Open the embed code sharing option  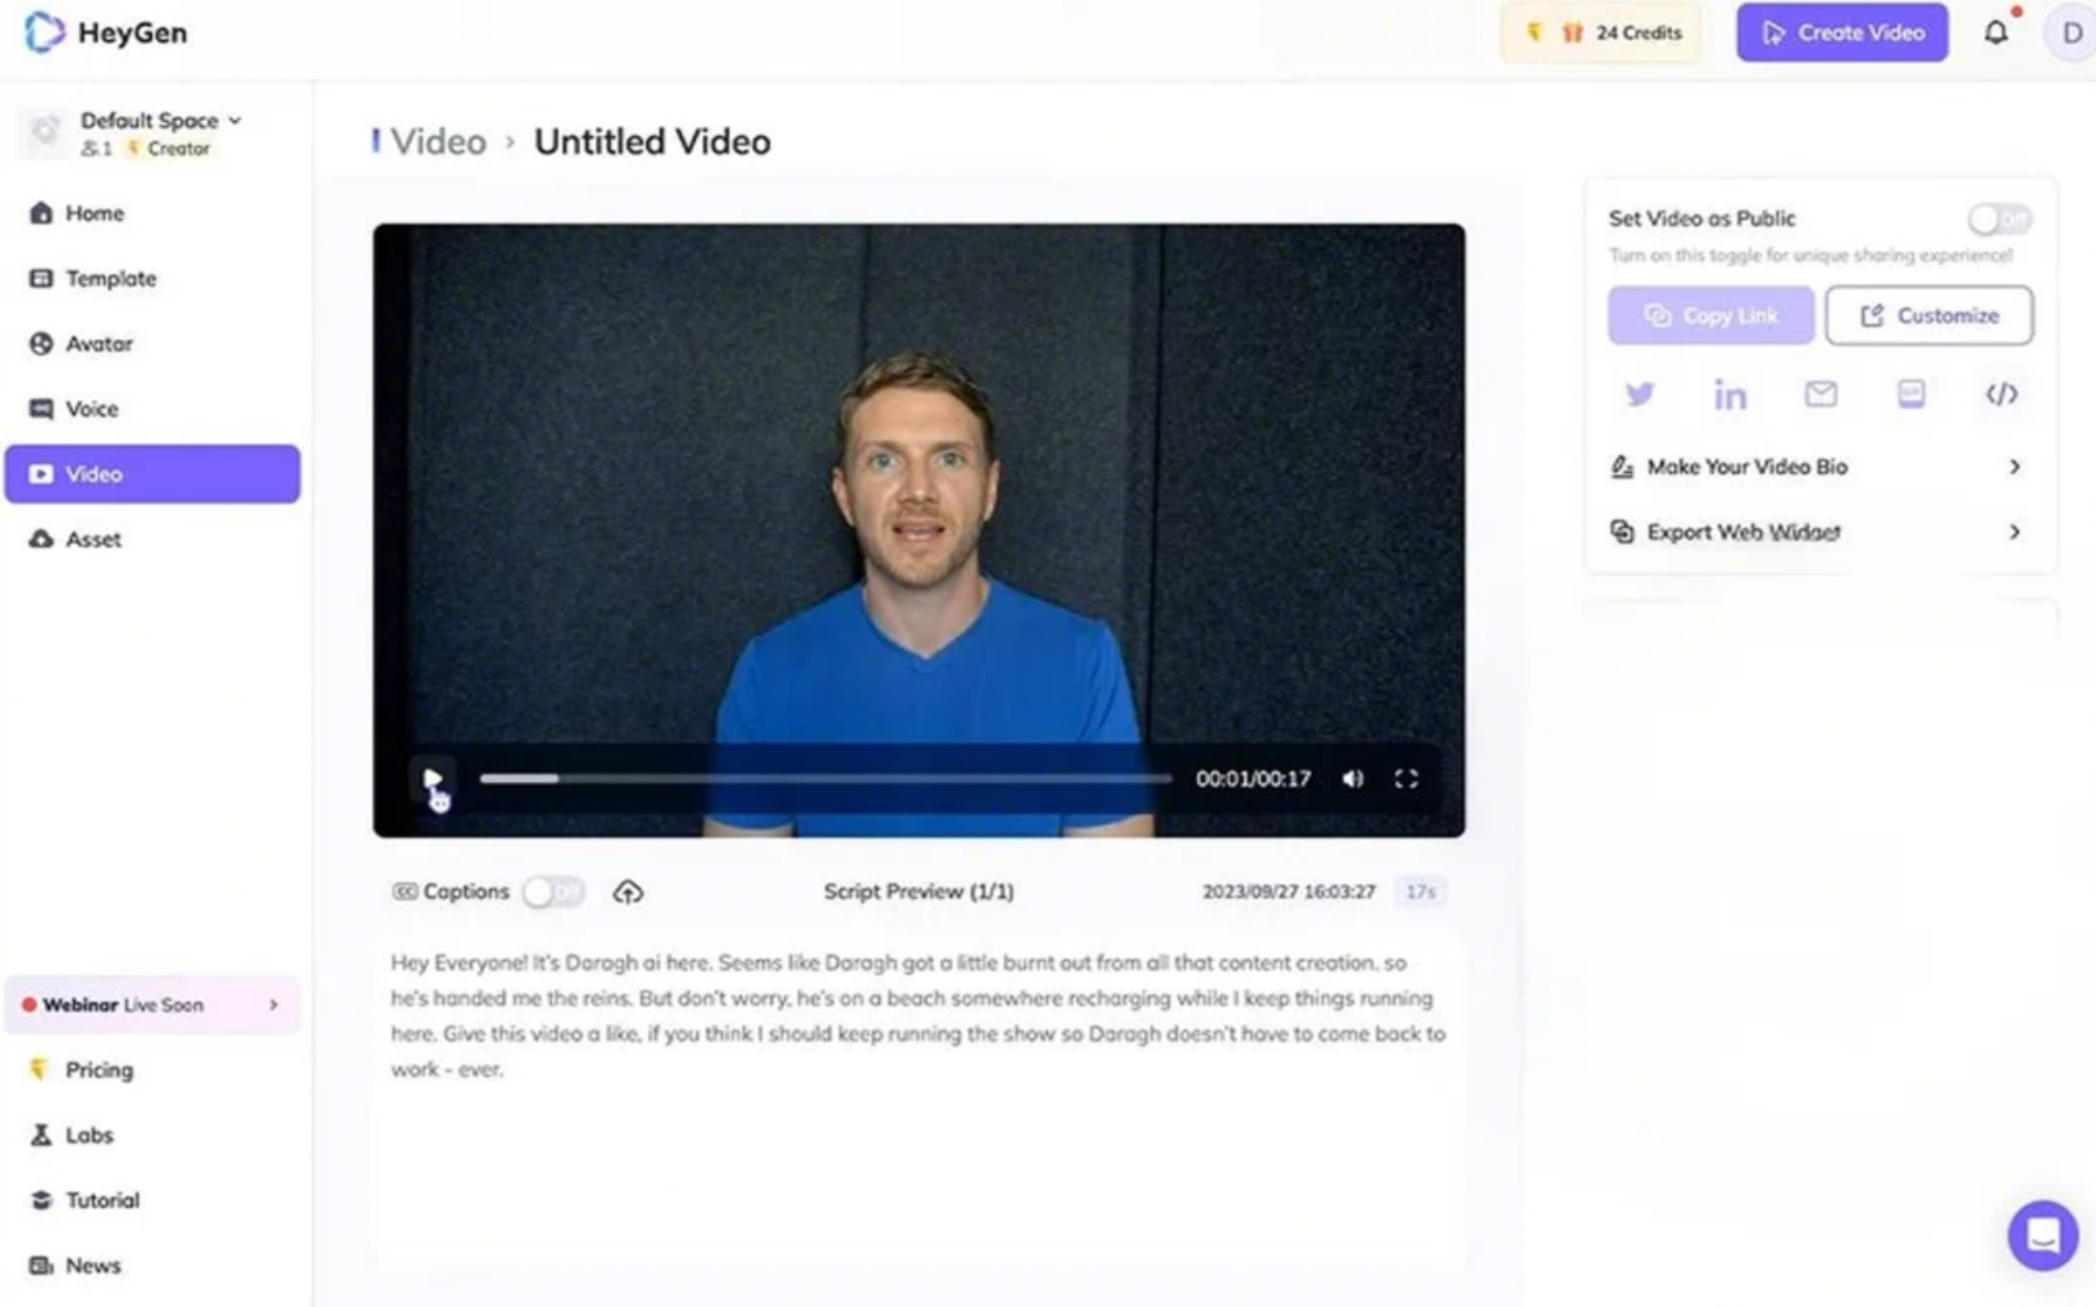[x=2002, y=394]
